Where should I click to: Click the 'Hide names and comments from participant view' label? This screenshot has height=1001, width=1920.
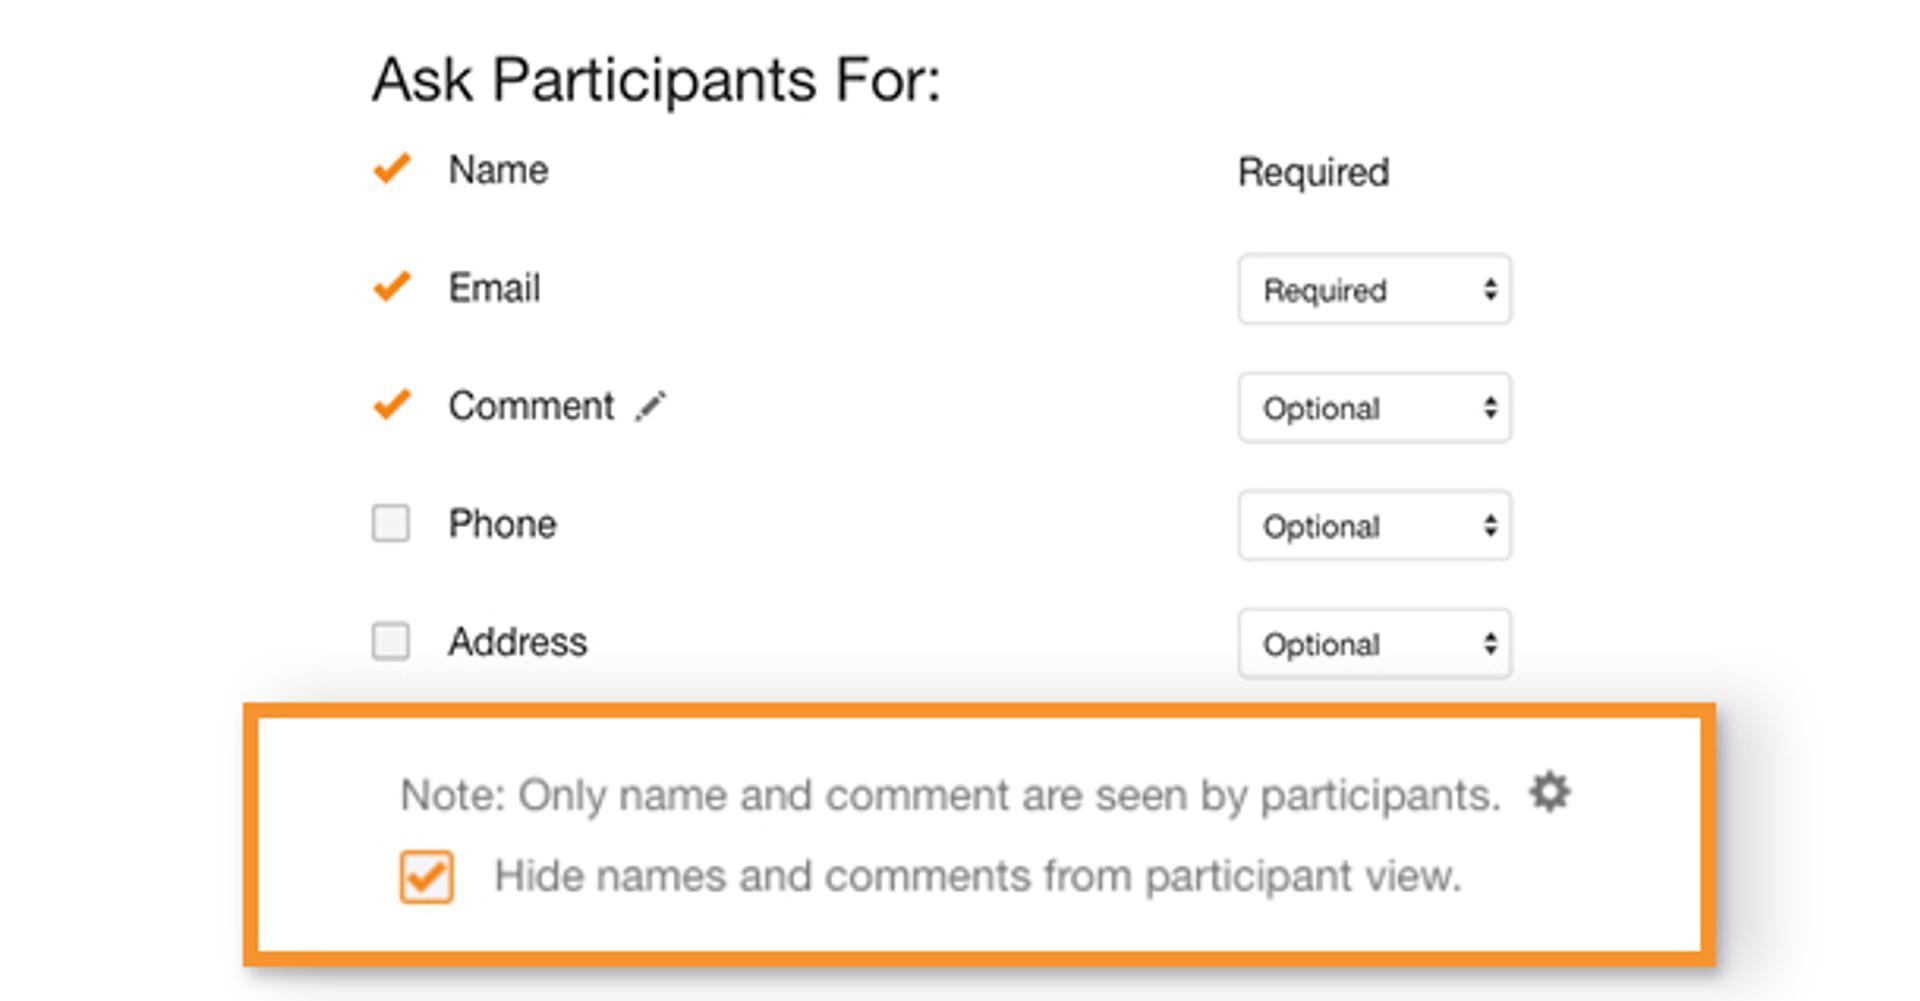978,877
